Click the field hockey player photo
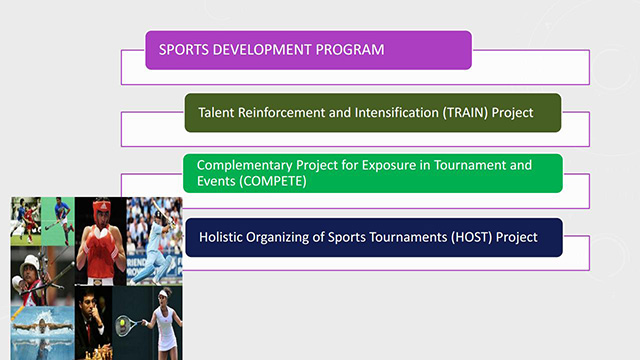This screenshot has width=640, height=360. pyautogui.click(x=58, y=221)
